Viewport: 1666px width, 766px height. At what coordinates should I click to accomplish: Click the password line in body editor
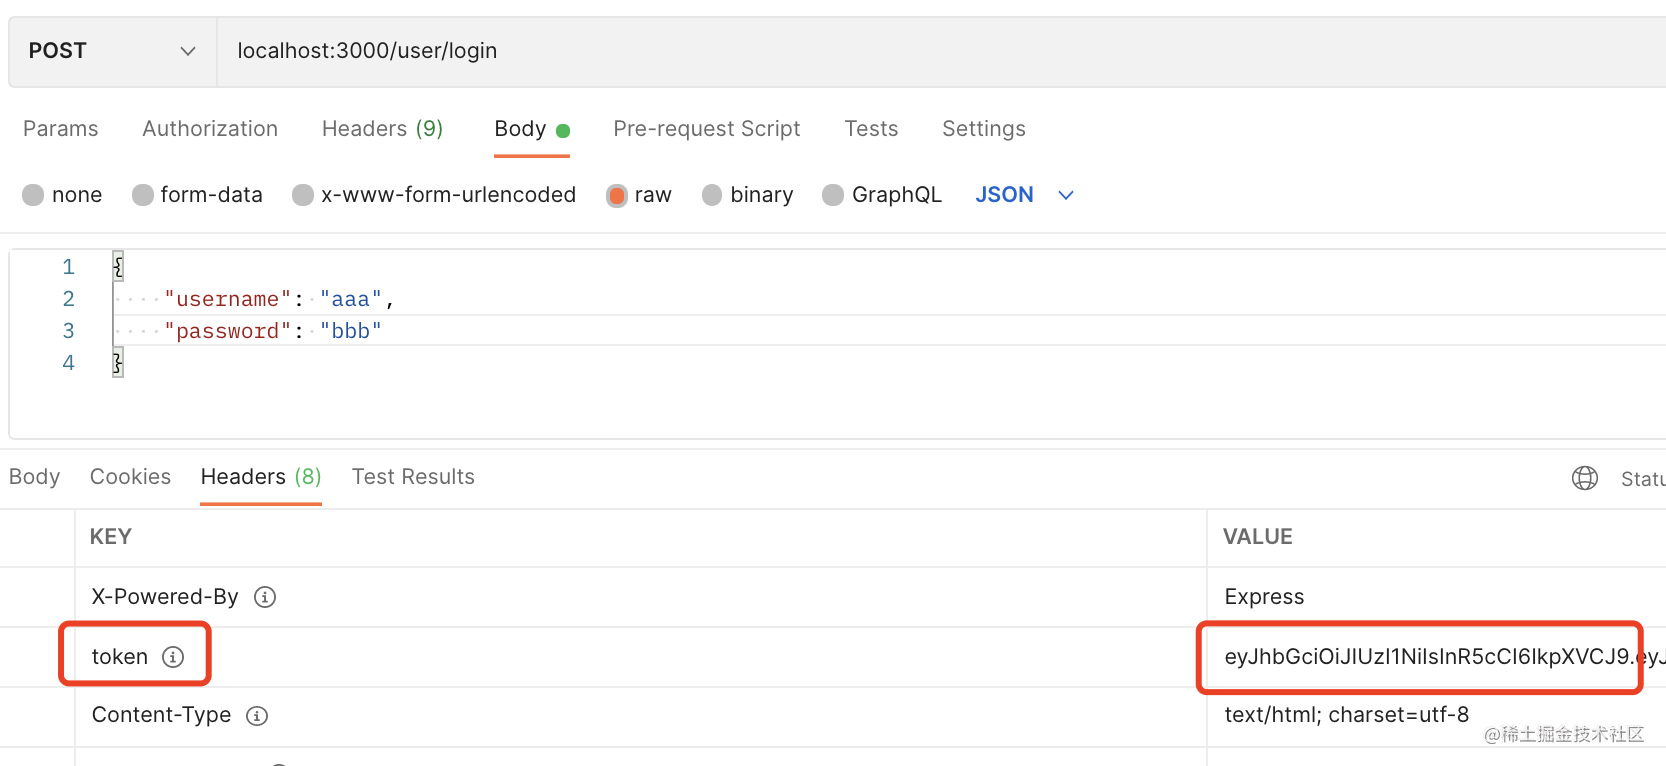coord(273,331)
